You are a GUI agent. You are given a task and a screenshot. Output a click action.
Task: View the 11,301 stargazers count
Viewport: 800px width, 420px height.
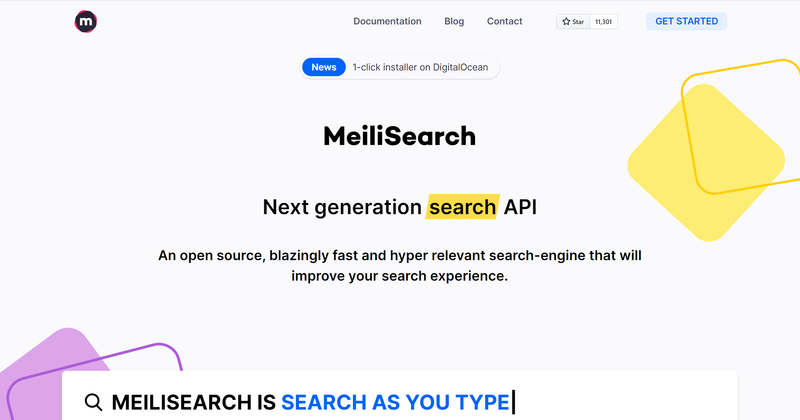pyautogui.click(x=604, y=21)
